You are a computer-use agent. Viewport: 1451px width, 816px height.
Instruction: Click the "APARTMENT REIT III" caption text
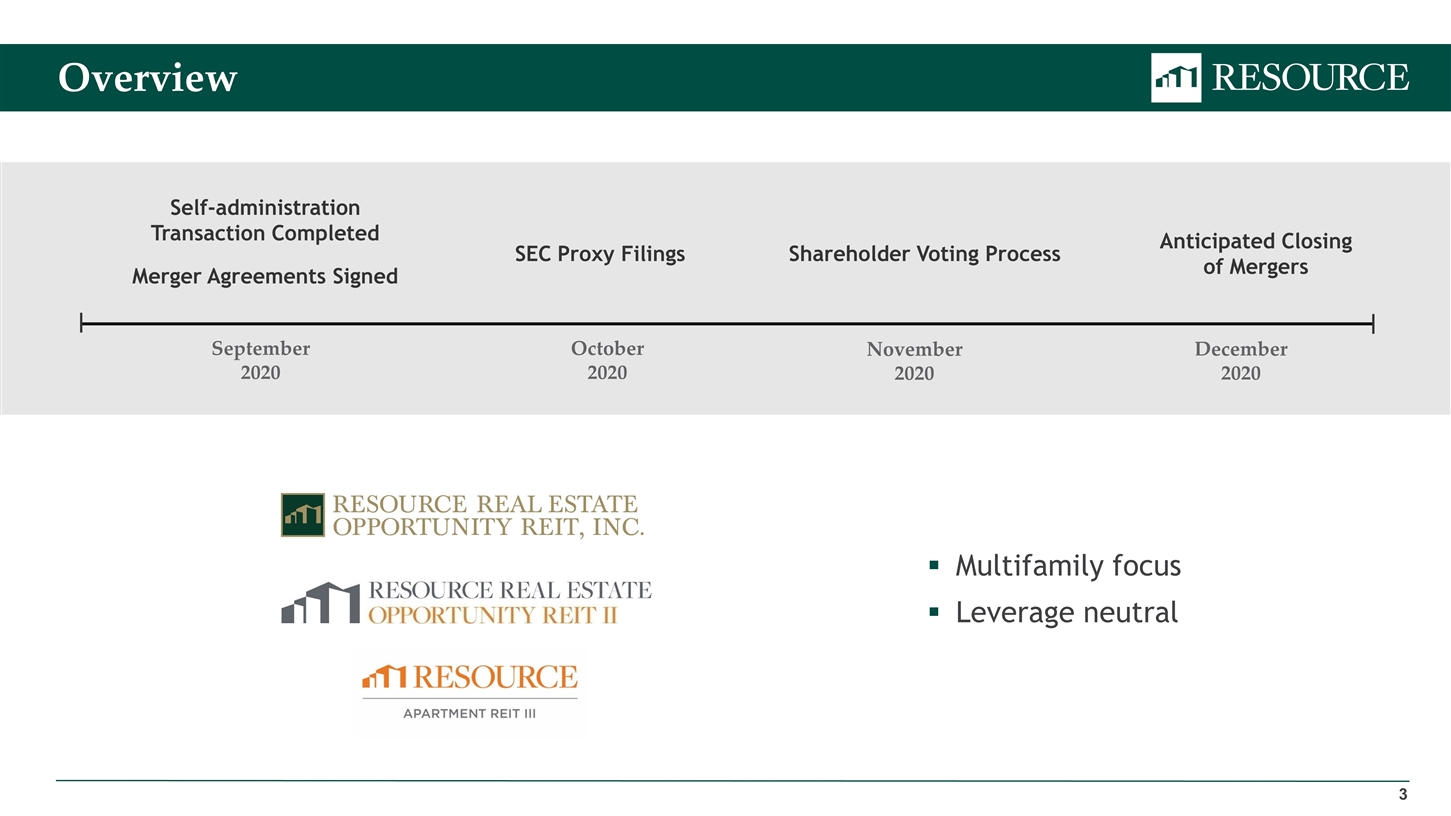[469, 713]
